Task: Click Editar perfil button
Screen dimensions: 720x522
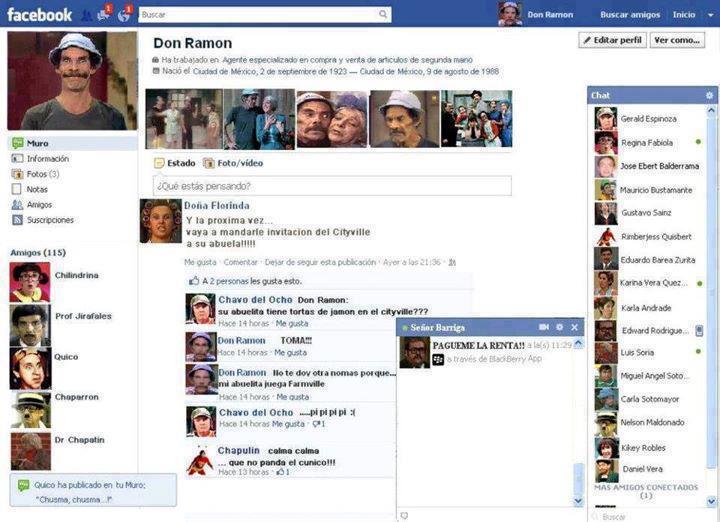Action: 613,40
